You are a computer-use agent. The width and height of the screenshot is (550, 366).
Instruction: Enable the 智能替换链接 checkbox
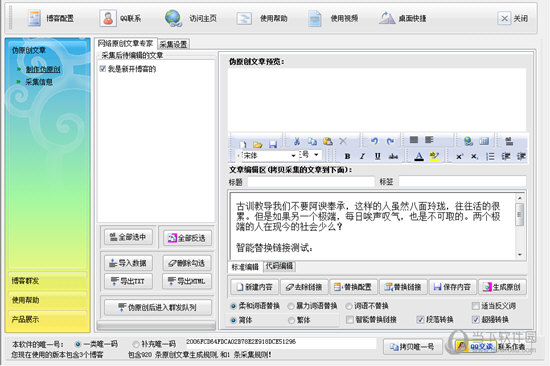350,319
